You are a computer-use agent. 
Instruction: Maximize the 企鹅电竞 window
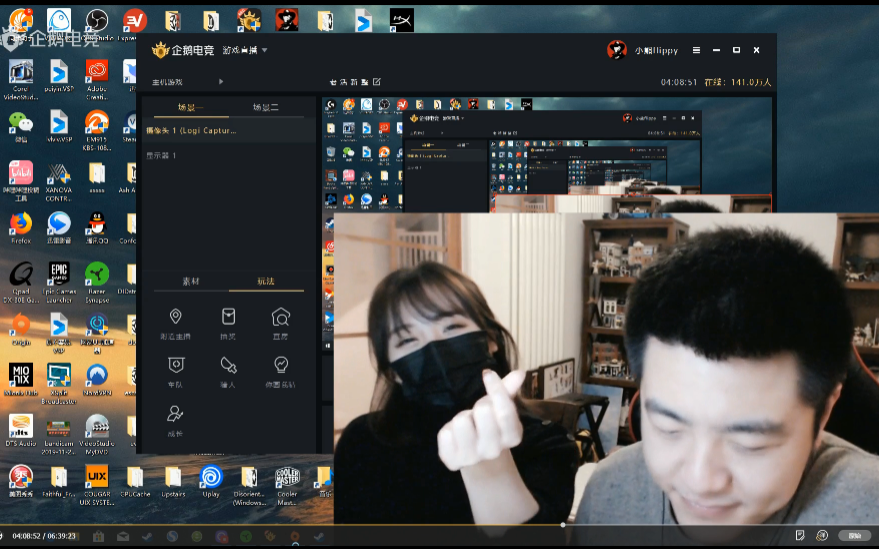coord(737,50)
